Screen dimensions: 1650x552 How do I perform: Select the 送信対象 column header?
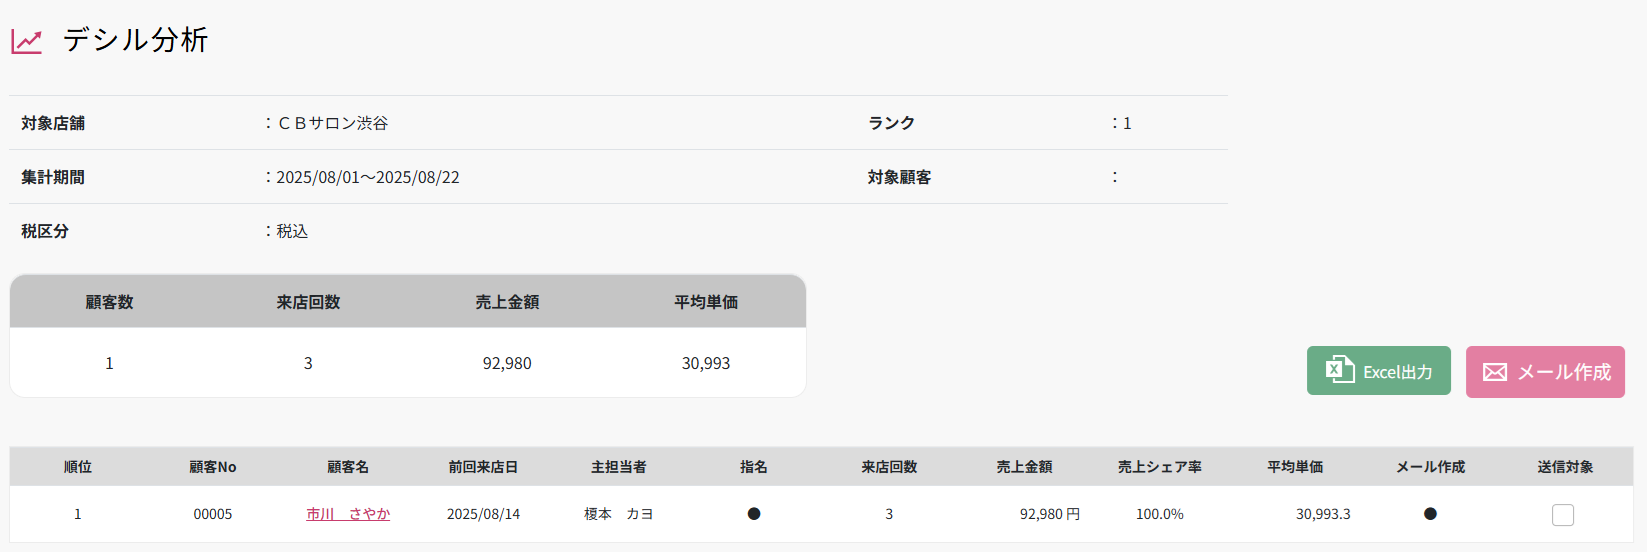[x=1565, y=467]
